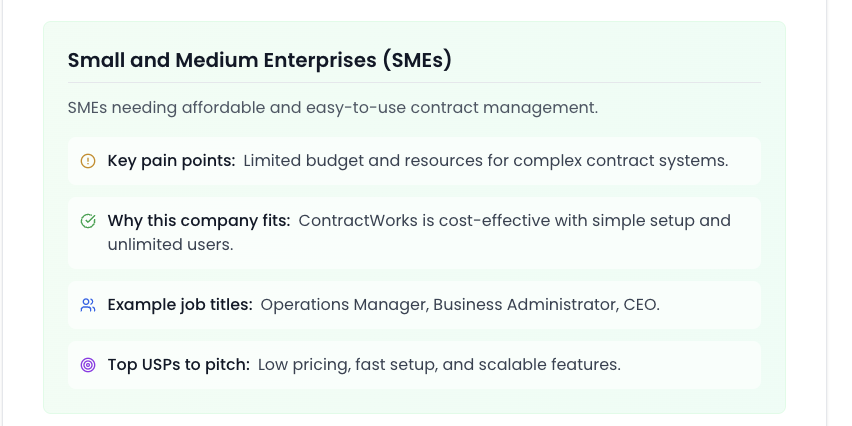Viewport: 852px width, 426px height.
Task: Click the unlimited users text line
Action: coord(170,245)
